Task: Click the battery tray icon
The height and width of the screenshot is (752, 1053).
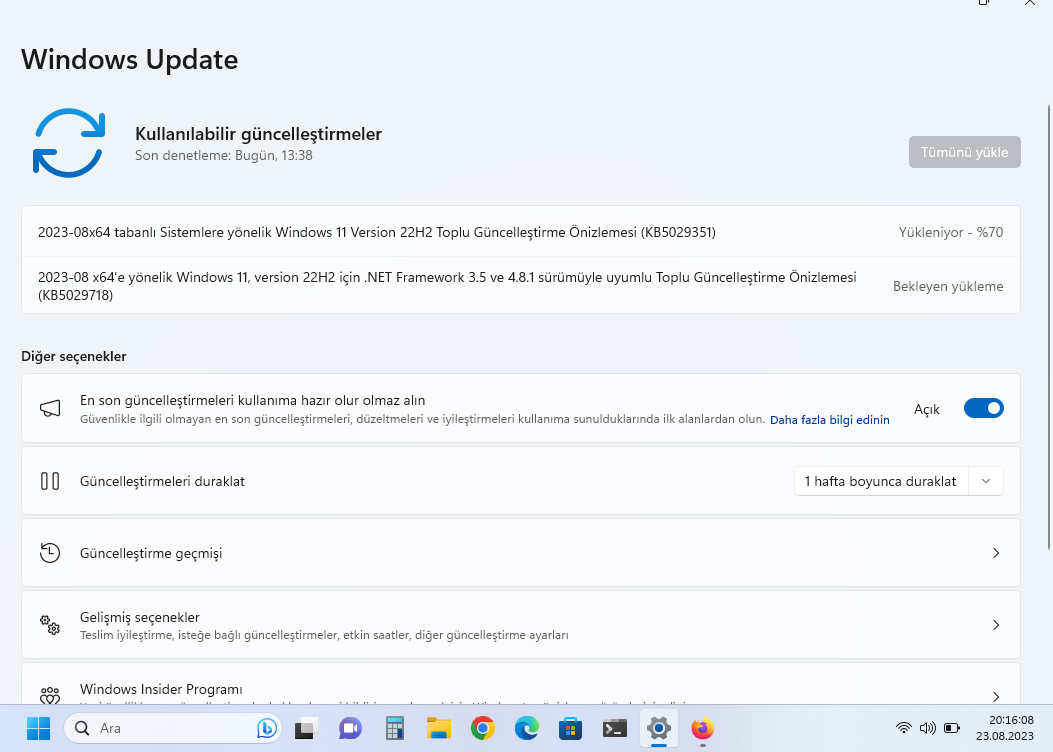Action: point(952,728)
